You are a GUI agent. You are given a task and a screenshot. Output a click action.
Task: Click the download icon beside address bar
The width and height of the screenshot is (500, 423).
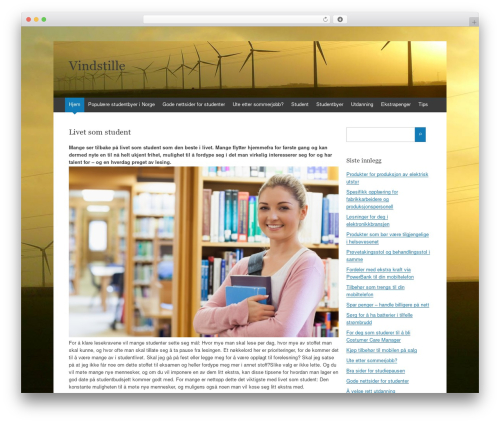tap(340, 20)
